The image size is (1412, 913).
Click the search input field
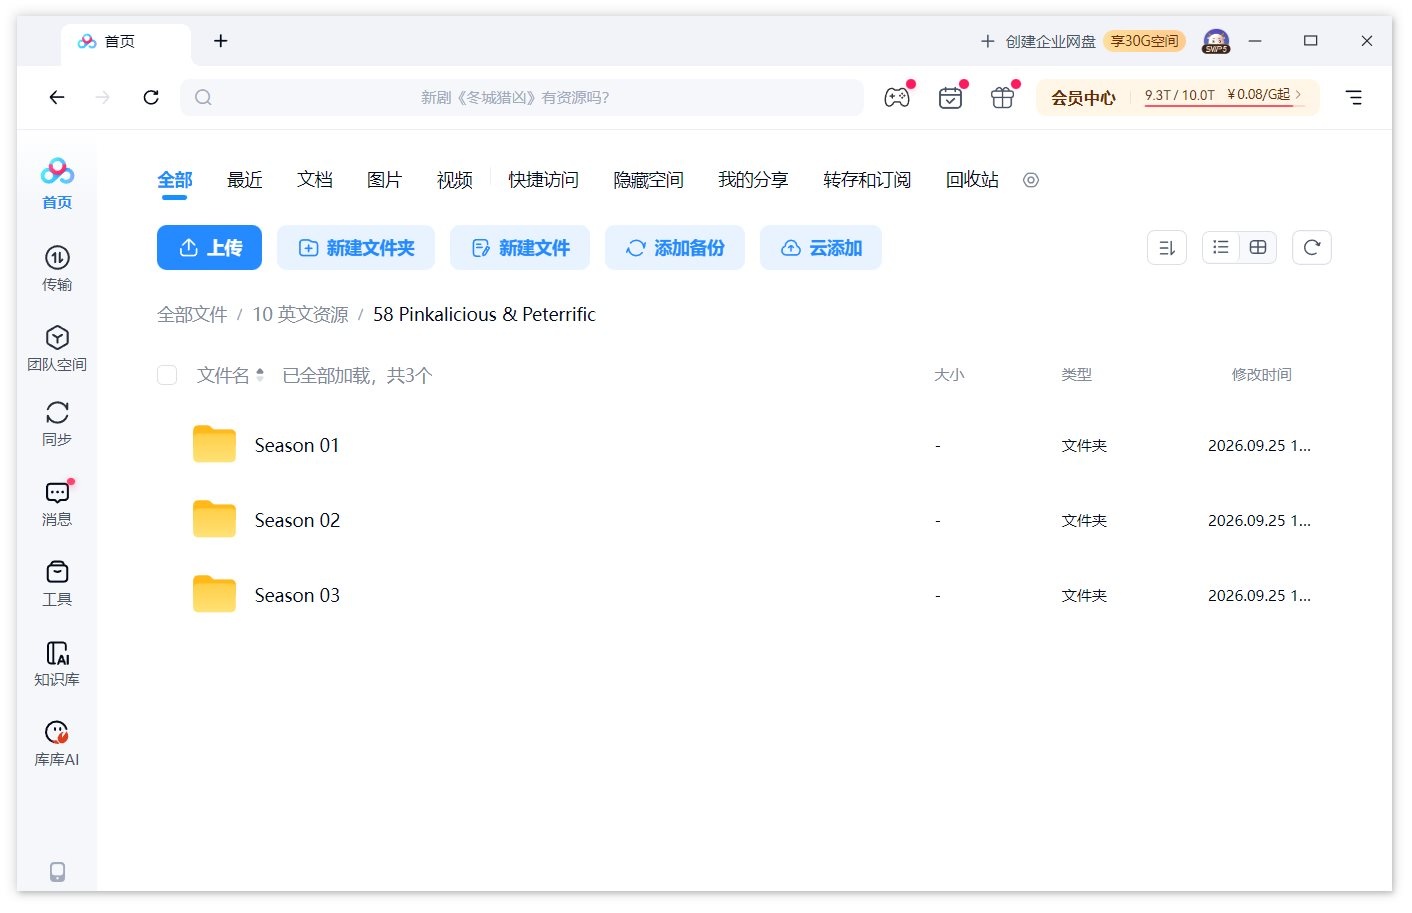point(522,97)
